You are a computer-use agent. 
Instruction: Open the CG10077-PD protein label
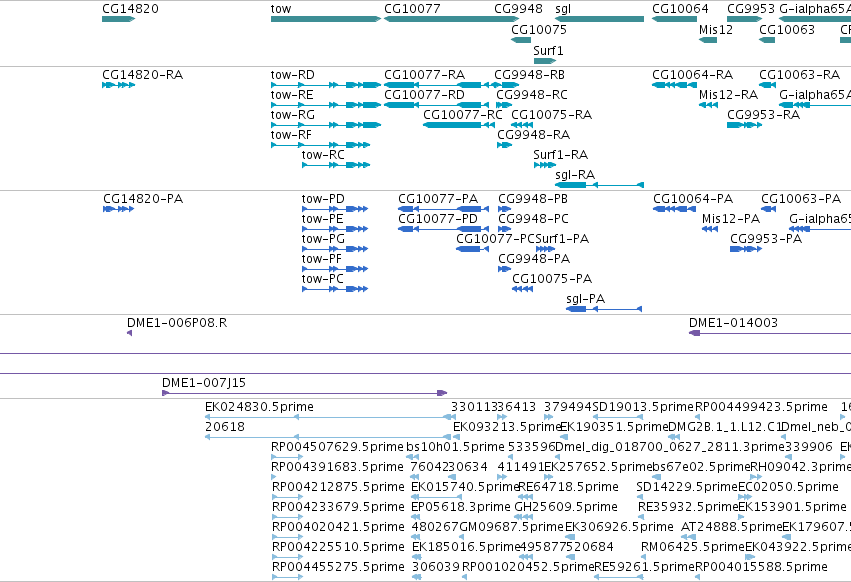pyautogui.click(x=438, y=219)
